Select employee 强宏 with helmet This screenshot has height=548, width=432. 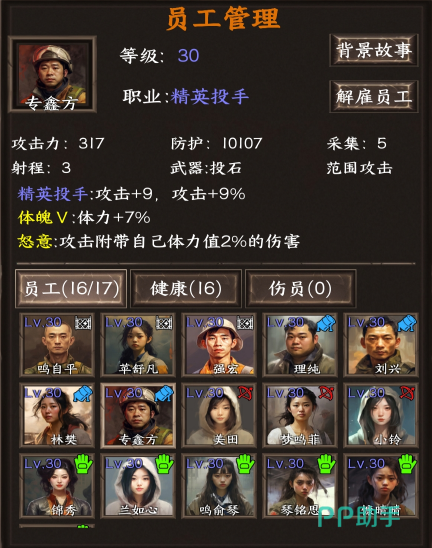[219, 345]
